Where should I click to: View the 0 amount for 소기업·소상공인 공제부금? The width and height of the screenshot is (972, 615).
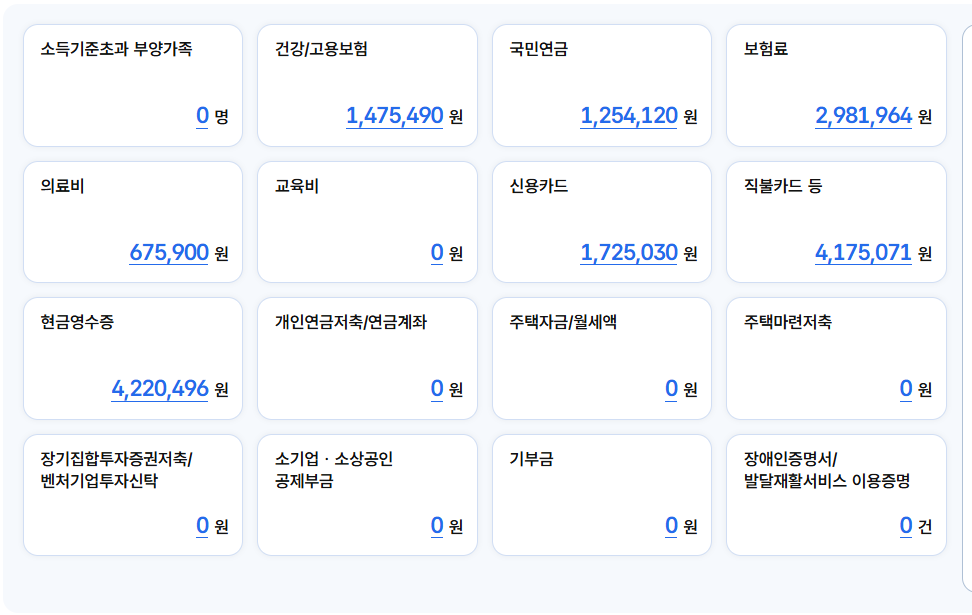pos(437,526)
